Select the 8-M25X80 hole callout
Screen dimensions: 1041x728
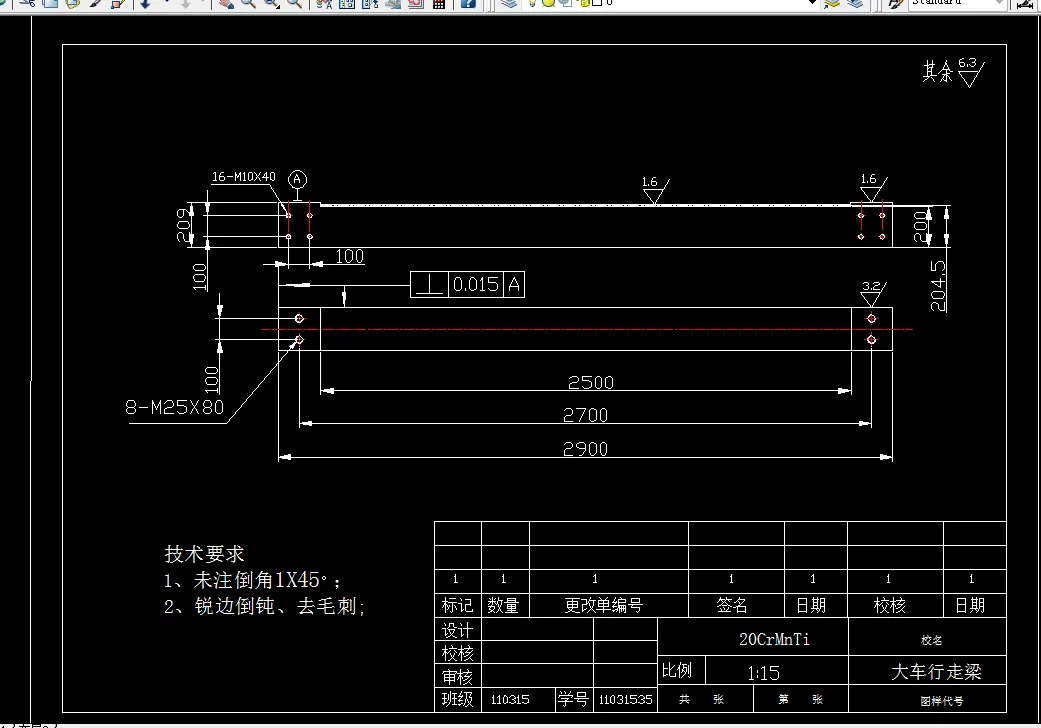[175, 407]
